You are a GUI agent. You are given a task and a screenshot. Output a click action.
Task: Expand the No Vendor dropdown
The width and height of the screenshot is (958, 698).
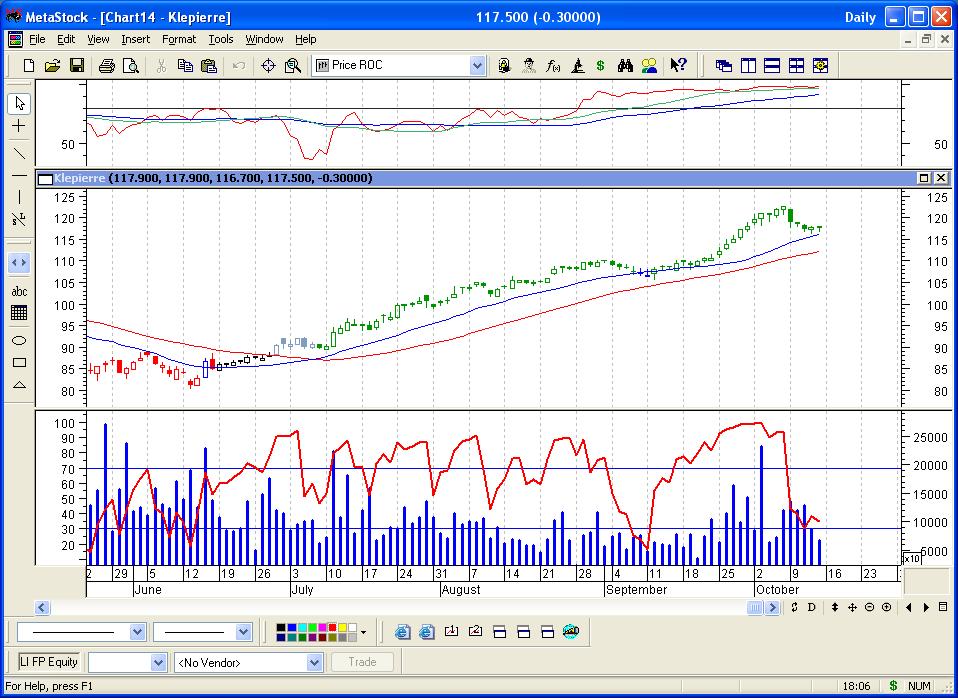tap(314, 662)
